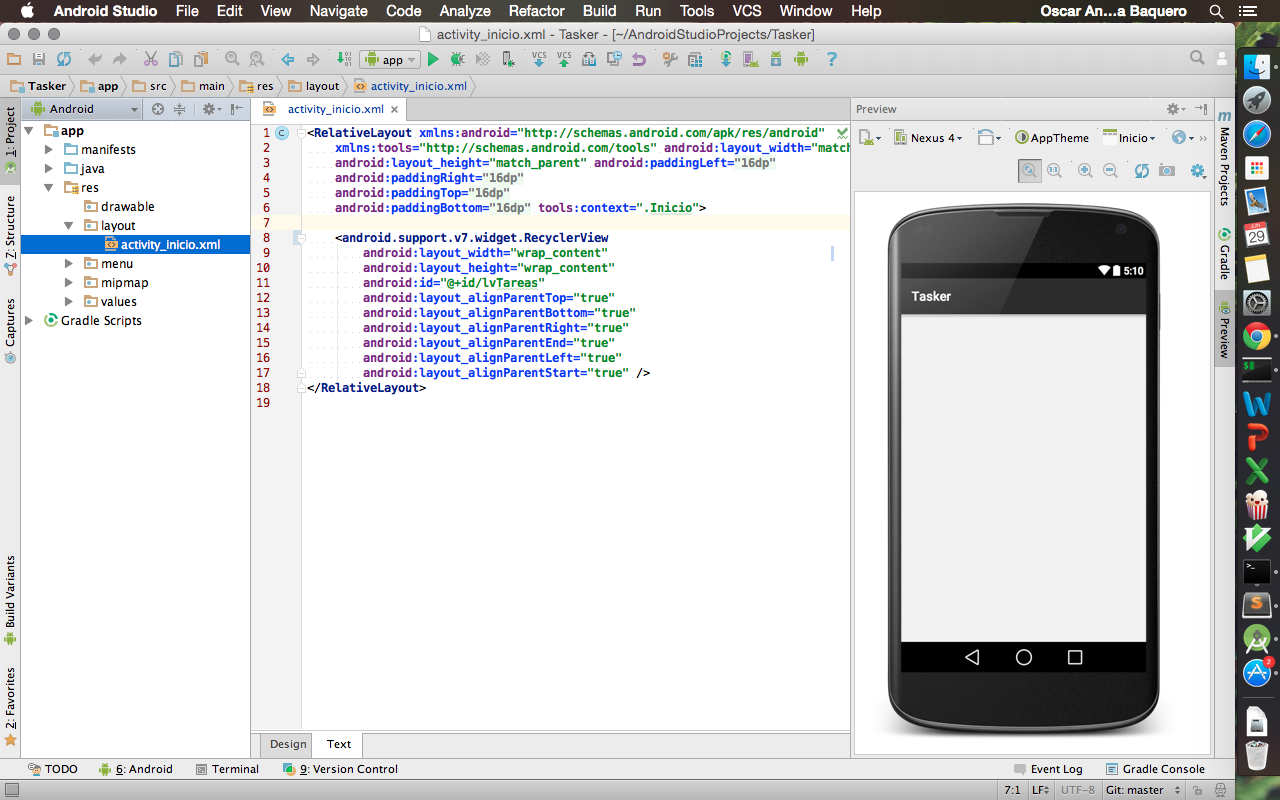The height and width of the screenshot is (800, 1280).
Task: Zoom in on the layout preview
Action: pyautogui.click(x=1085, y=171)
